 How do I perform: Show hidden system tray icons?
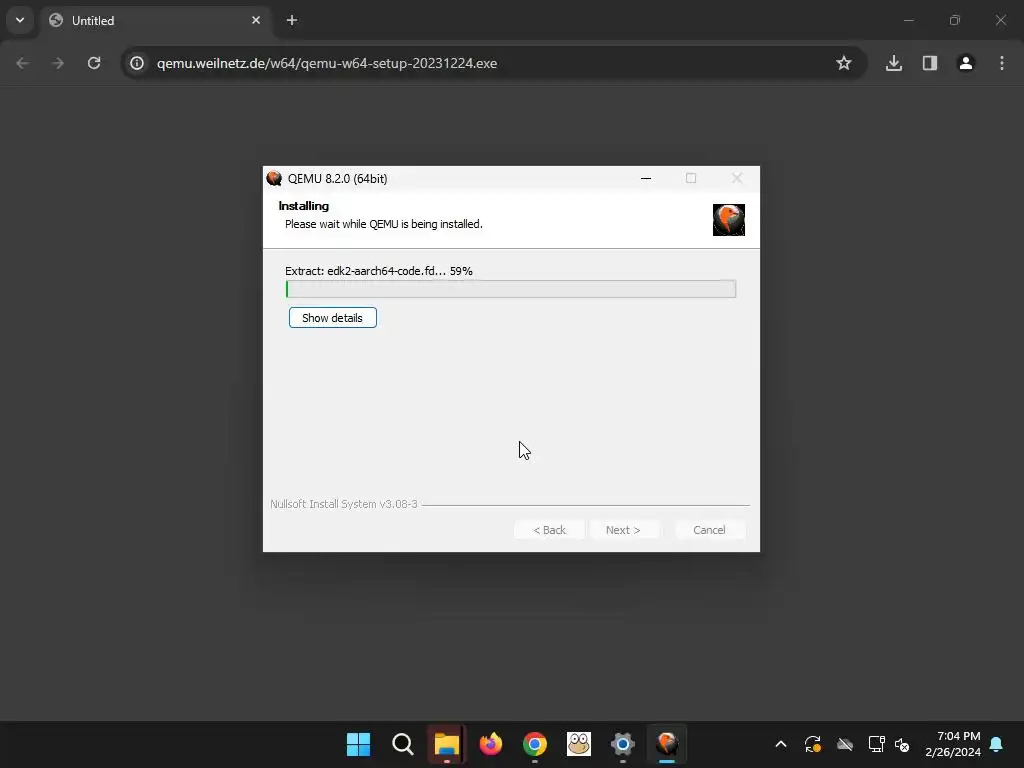[x=780, y=744]
